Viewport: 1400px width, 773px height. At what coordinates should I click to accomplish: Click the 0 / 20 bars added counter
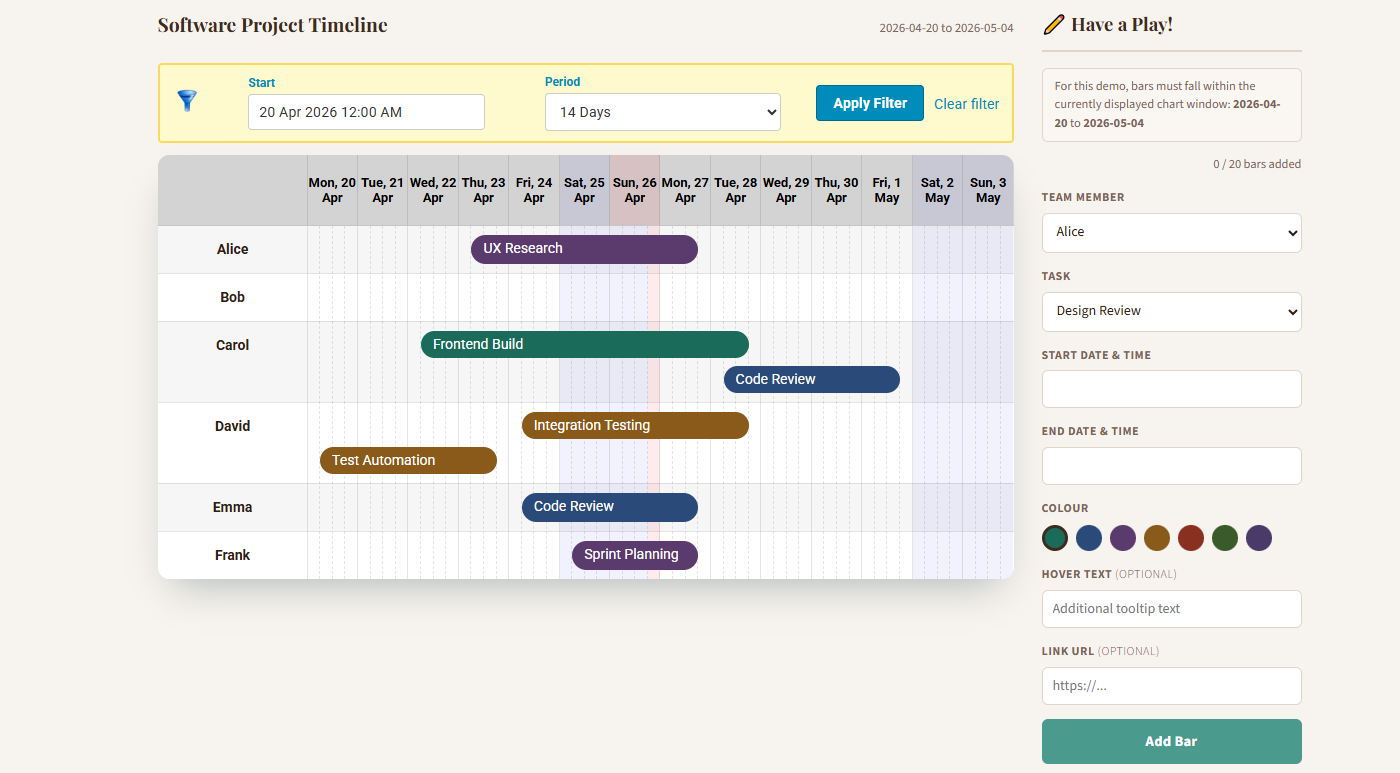1257,164
